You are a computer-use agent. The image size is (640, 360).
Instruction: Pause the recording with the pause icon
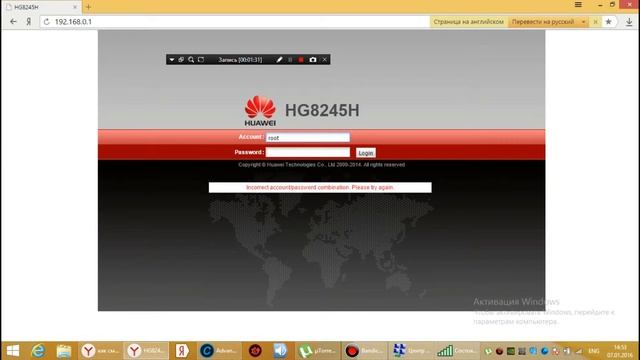(x=290, y=60)
